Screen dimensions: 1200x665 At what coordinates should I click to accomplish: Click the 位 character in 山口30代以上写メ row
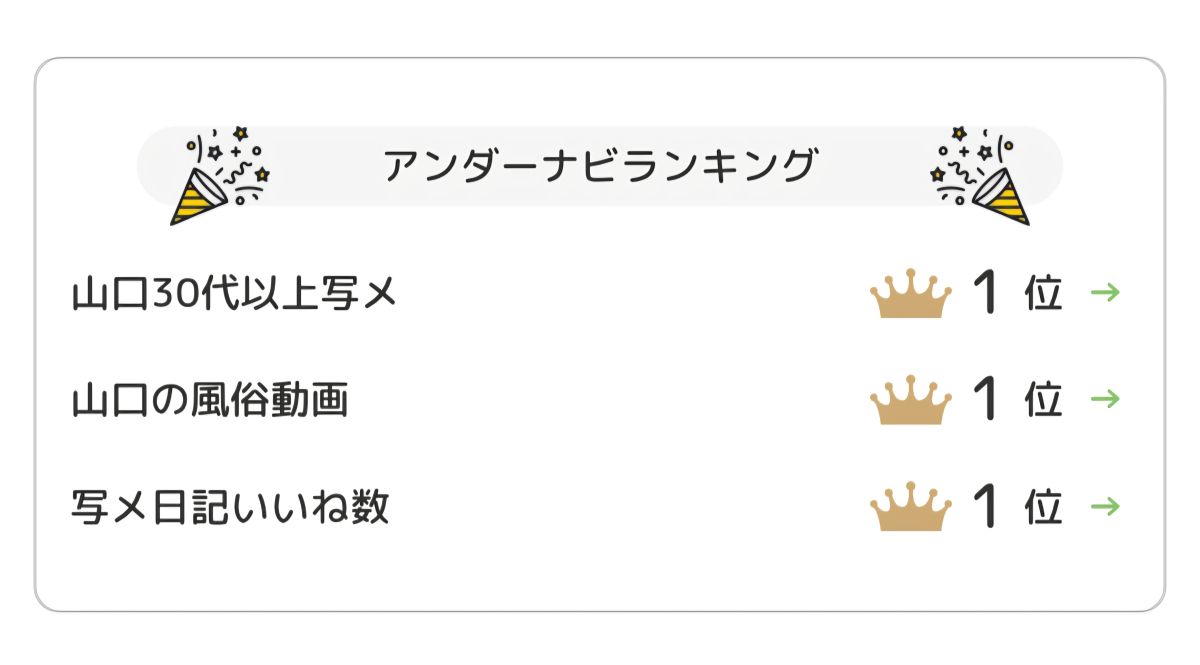[x=1043, y=295]
